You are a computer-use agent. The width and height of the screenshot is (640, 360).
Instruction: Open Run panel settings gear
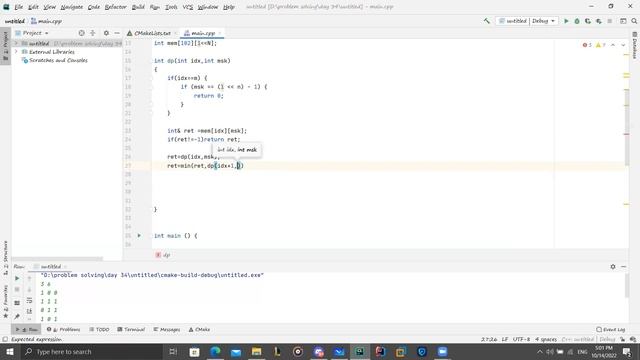tap(613, 267)
